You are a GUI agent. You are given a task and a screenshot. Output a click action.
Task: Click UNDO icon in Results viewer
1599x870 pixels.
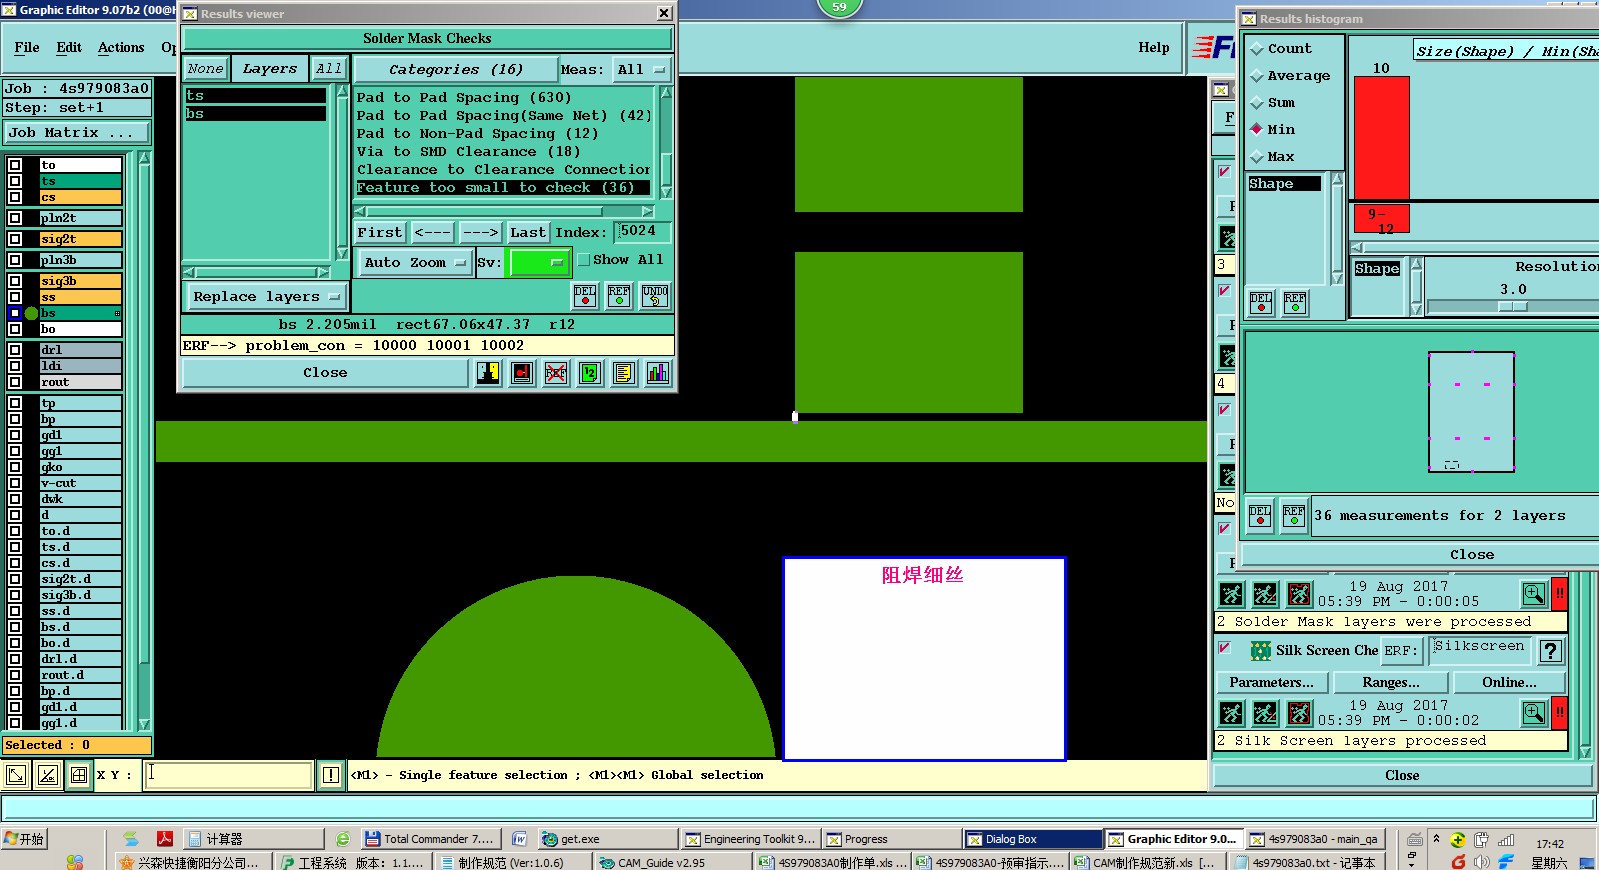(x=655, y=295)
